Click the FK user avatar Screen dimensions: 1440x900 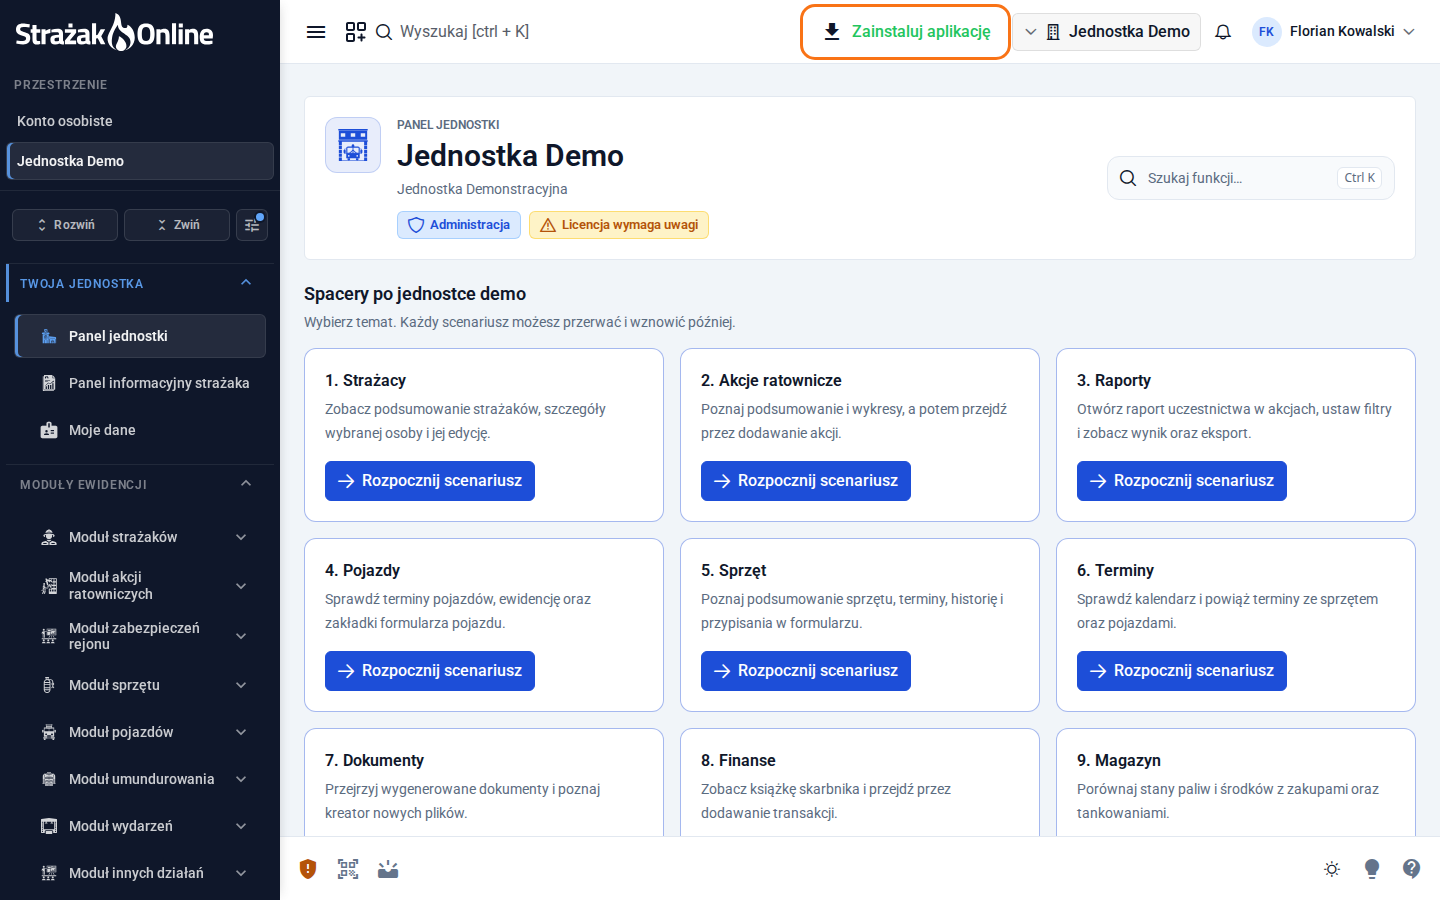click(x=1266, y=32)
